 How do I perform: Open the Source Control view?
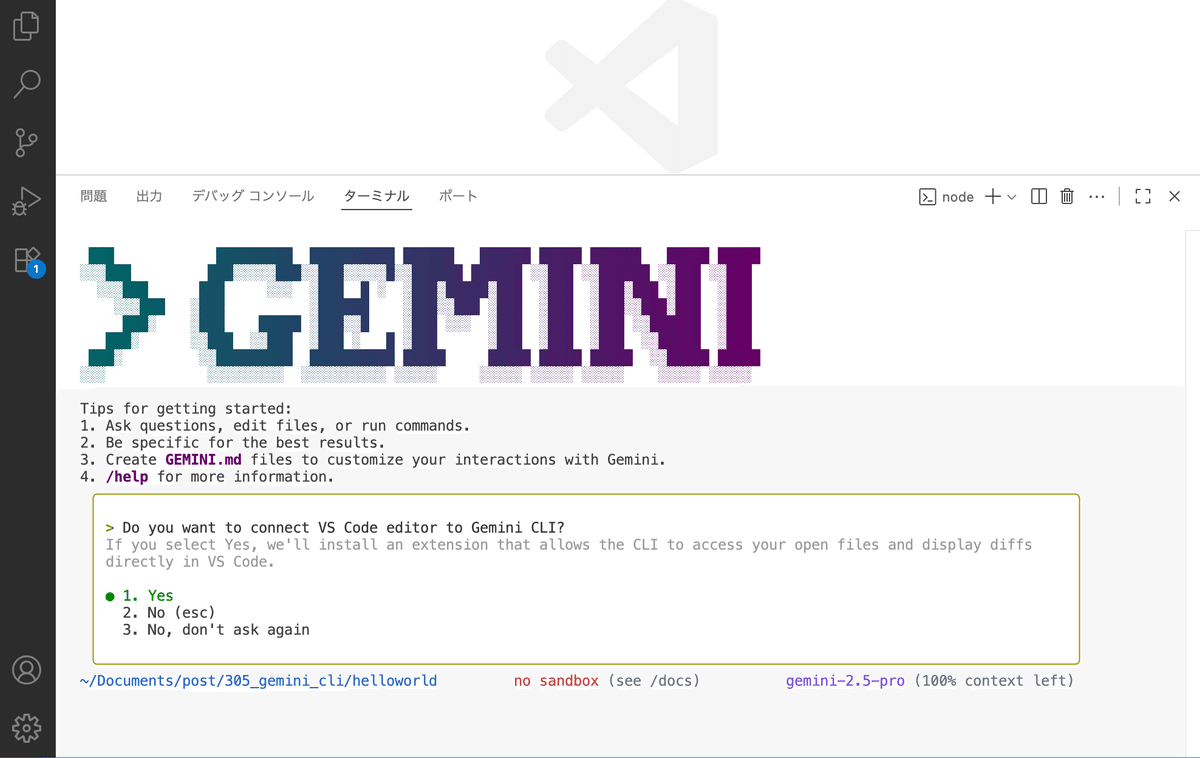click(x=27, y=142)
